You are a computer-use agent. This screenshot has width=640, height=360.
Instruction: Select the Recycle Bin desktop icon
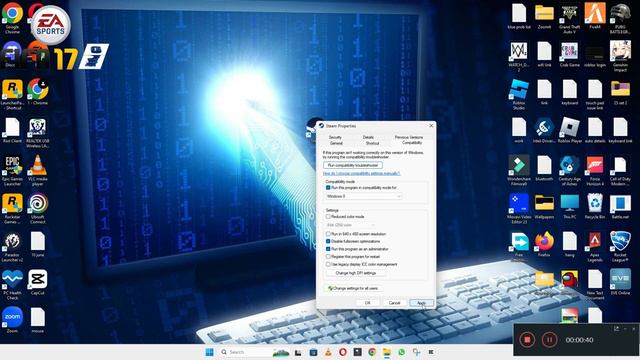[595, 206]
